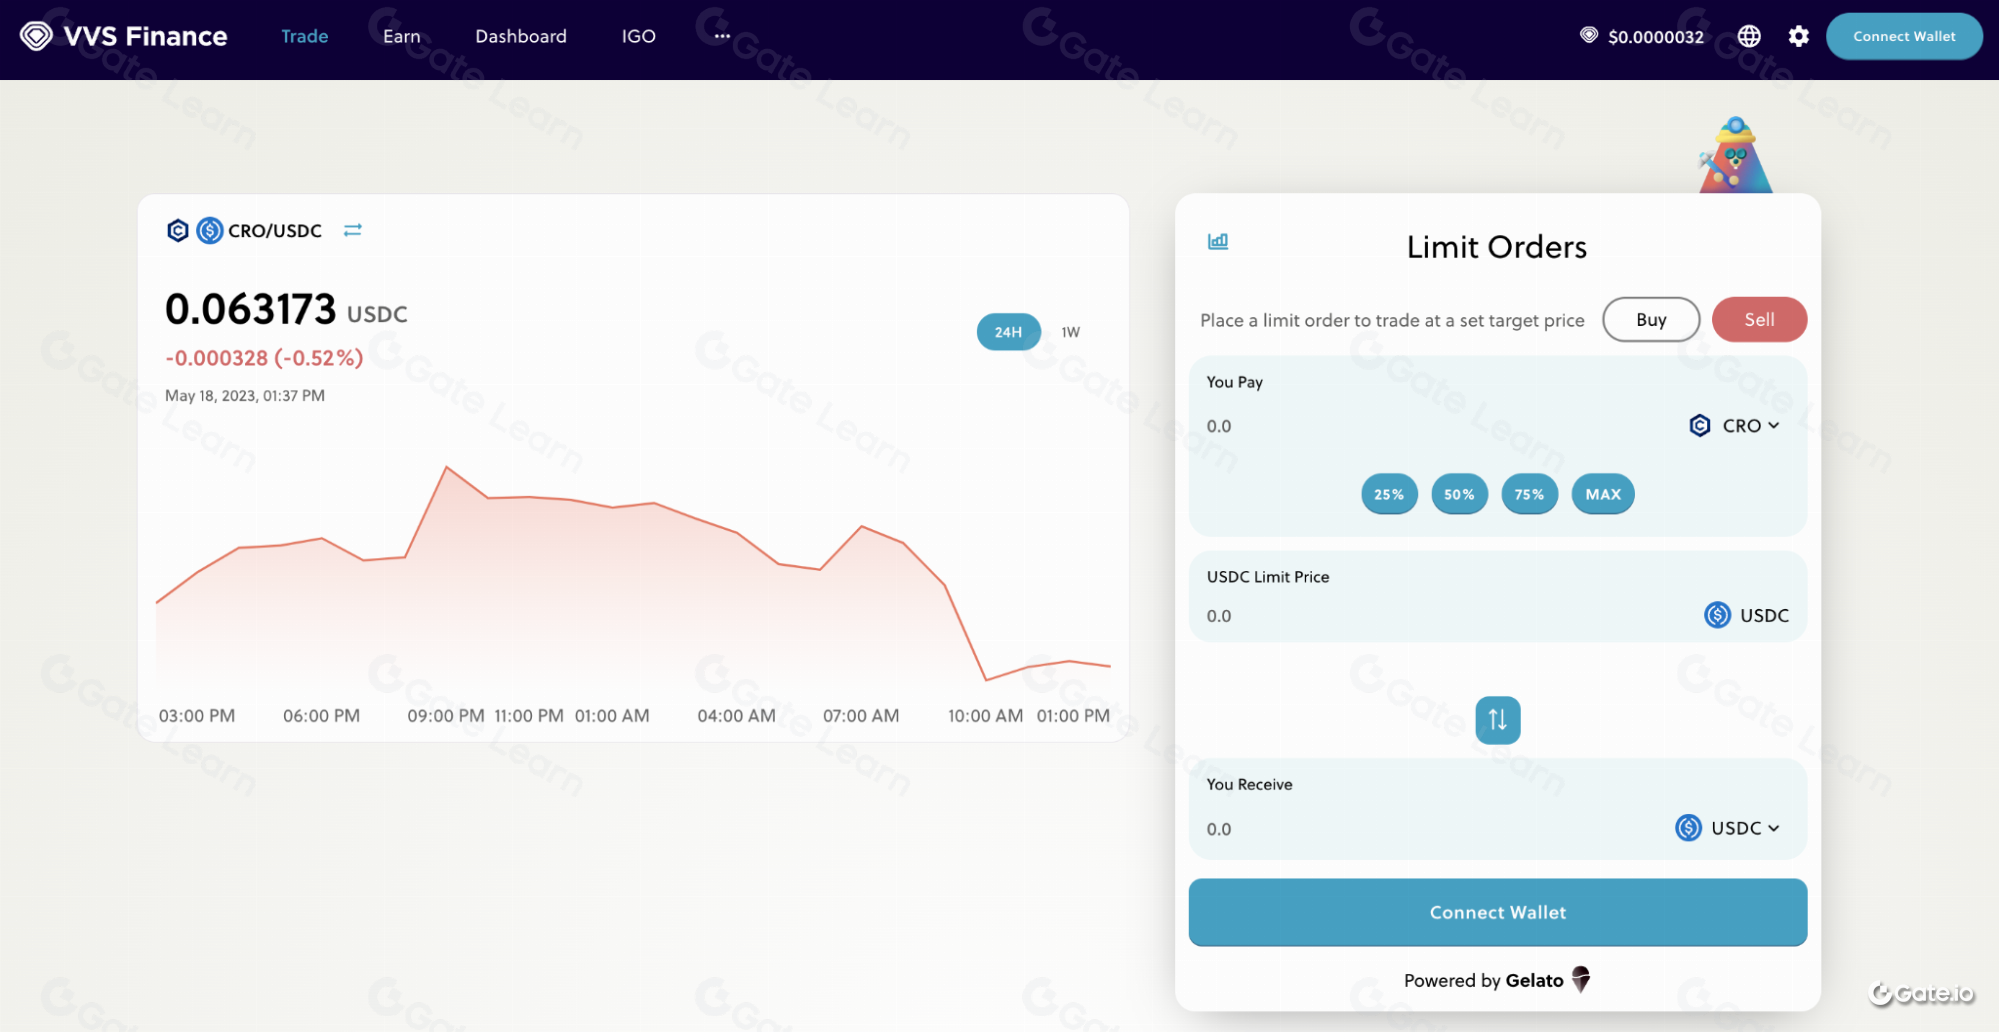
Task: Open the settings gear icon
Action: 1798,37
